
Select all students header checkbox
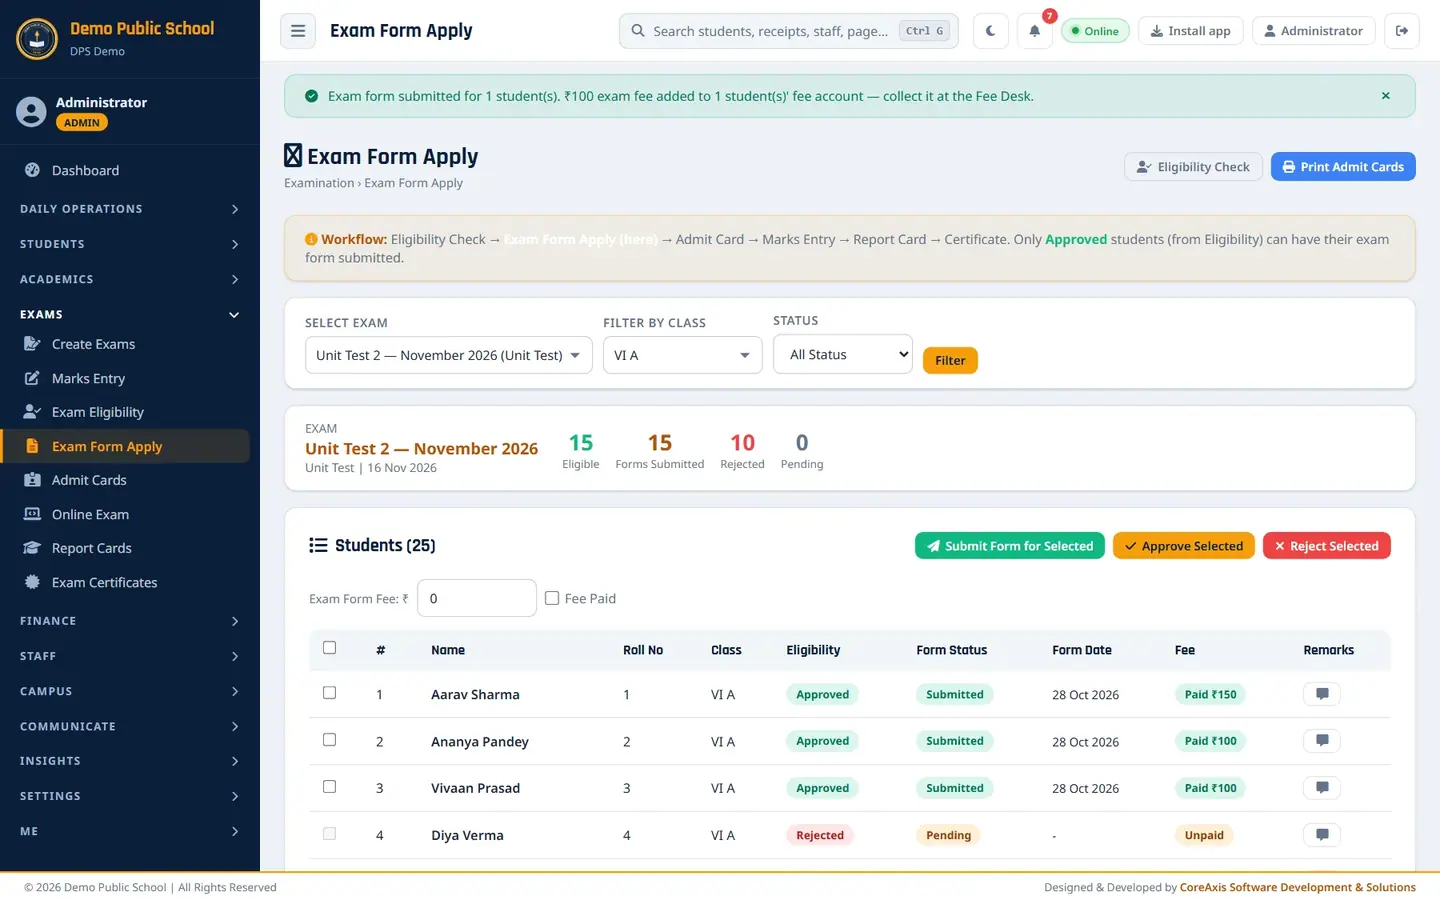(x=330, y=648)
